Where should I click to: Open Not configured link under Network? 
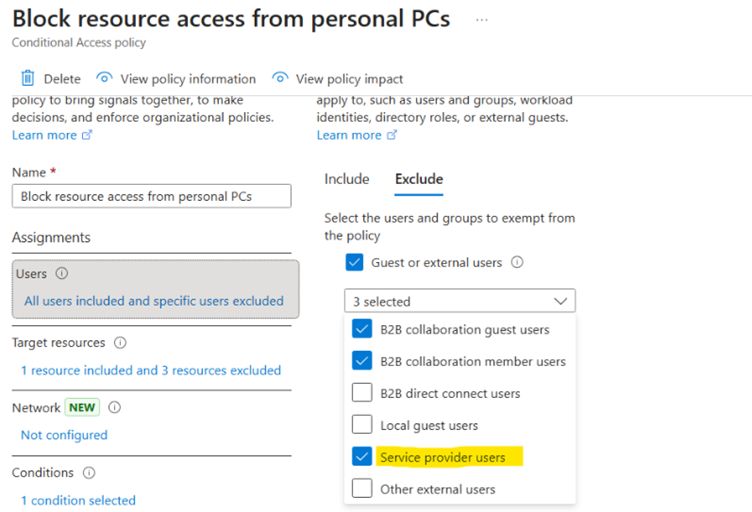pos(64,435)
